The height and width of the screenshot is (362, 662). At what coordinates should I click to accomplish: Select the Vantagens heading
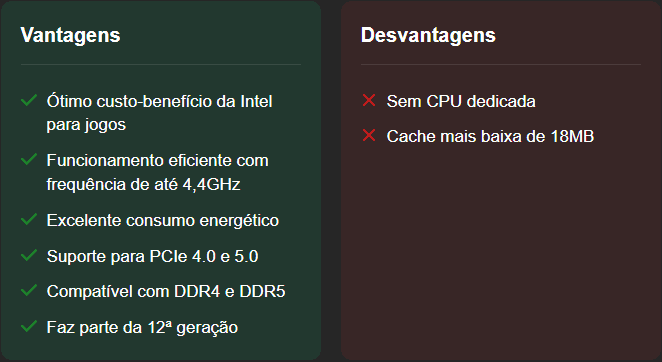click(x=71, y=35)
